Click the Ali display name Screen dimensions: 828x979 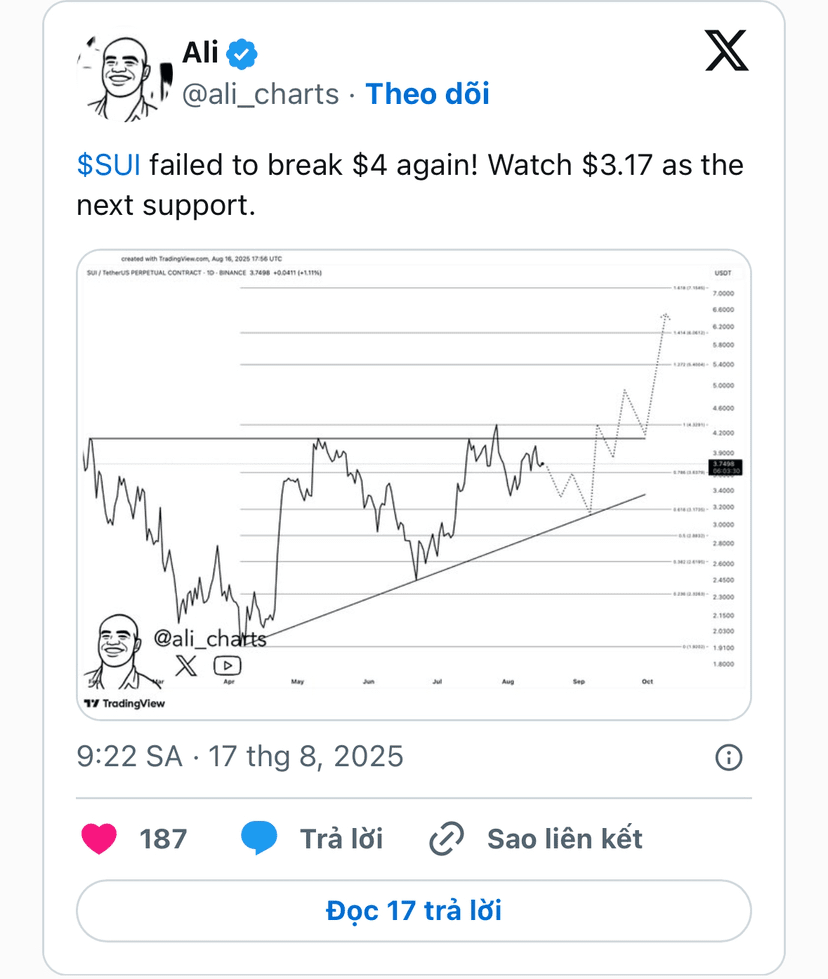[200, 52]
